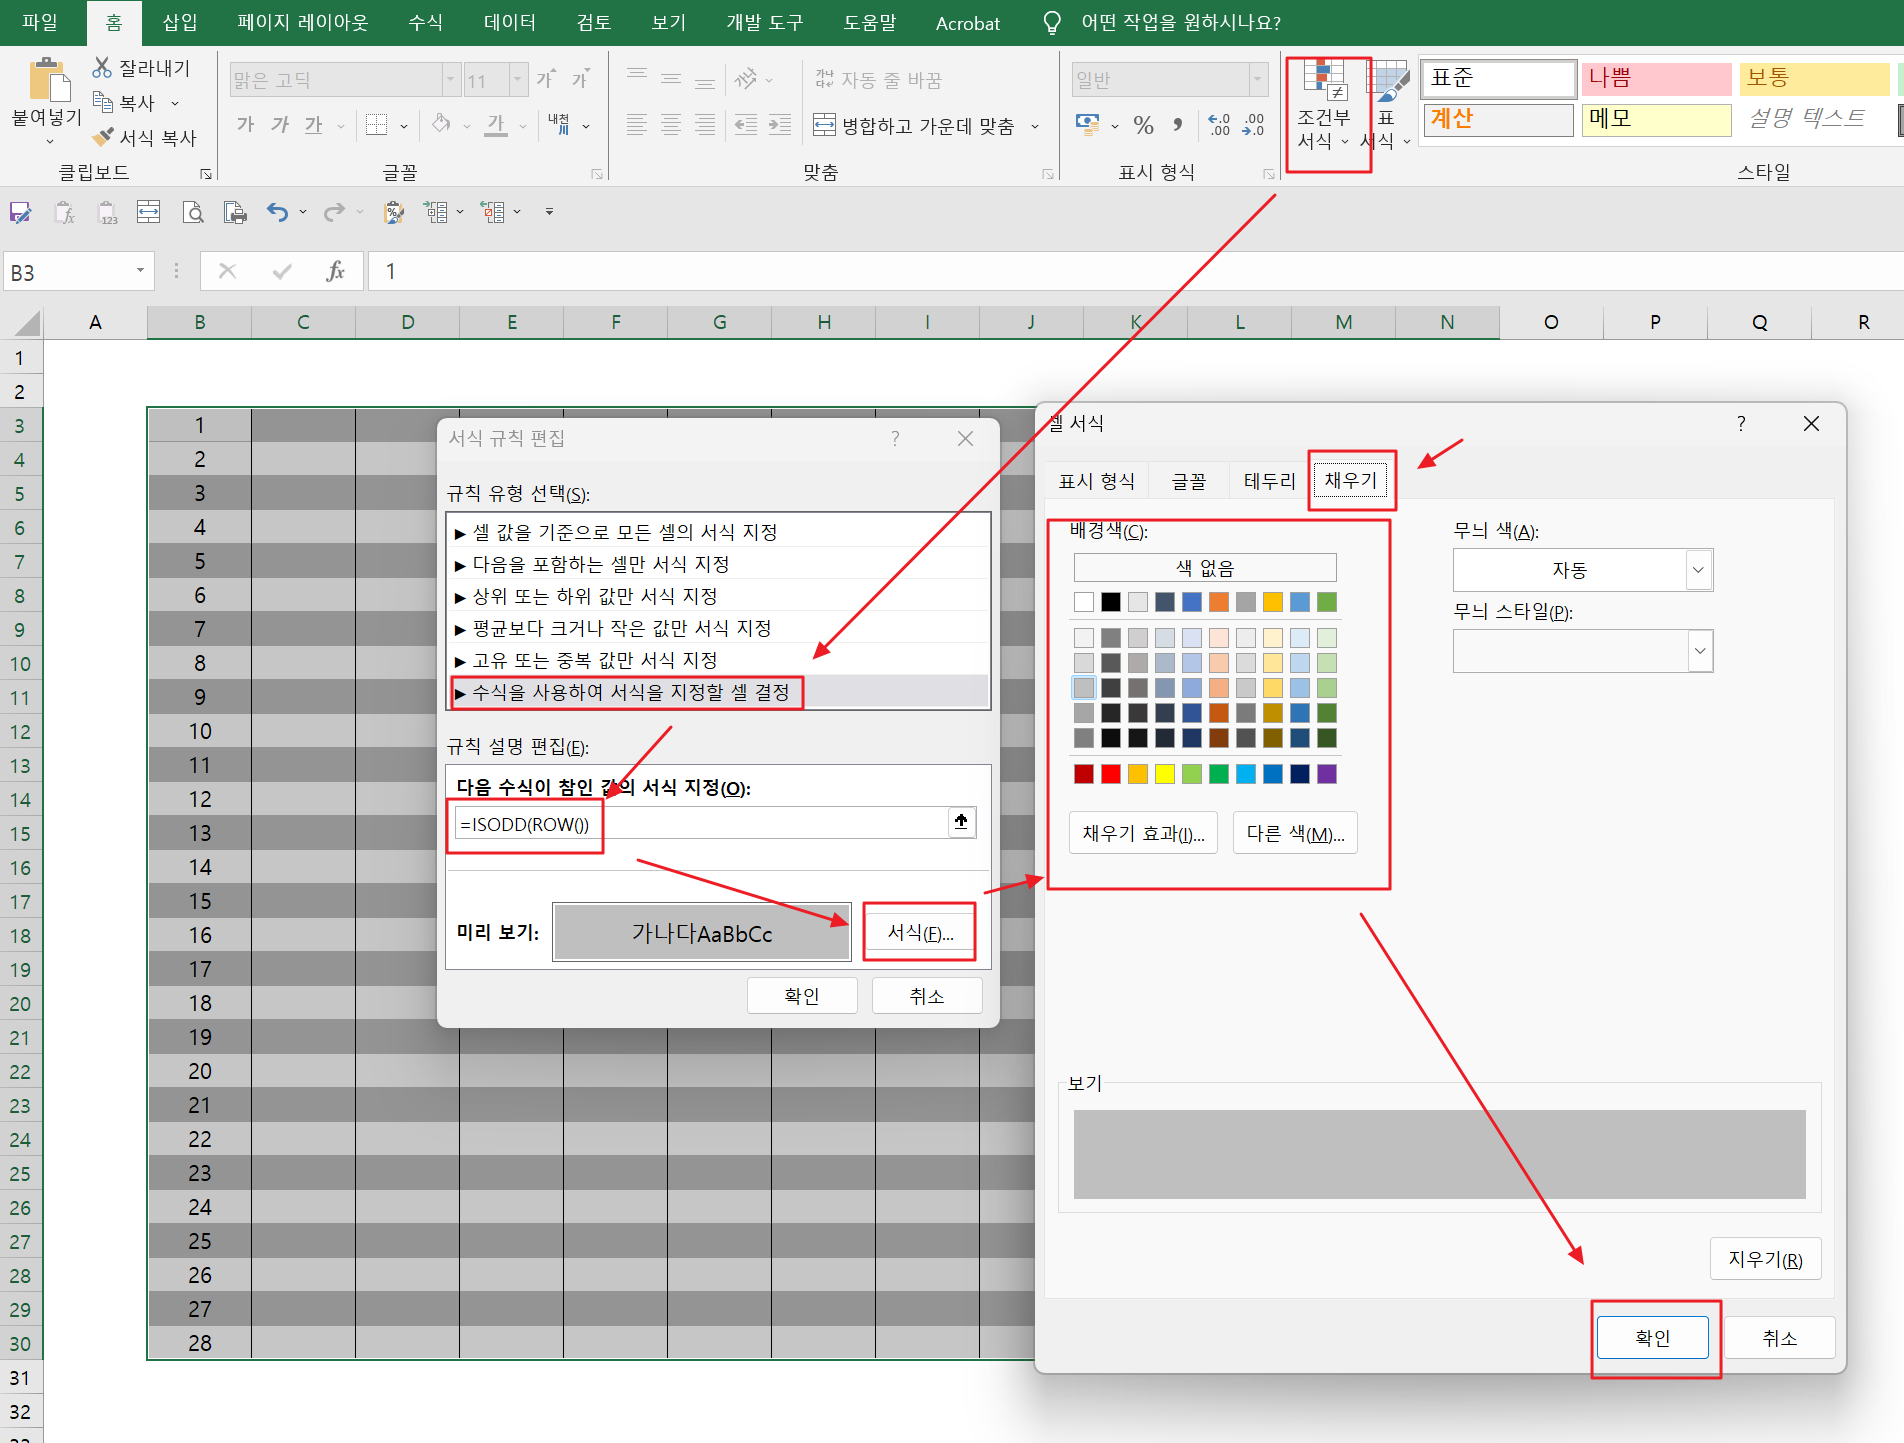Click the decrease font size icon
The height and width of the screenshot is (1443, 1904).
tap(580, 79)
